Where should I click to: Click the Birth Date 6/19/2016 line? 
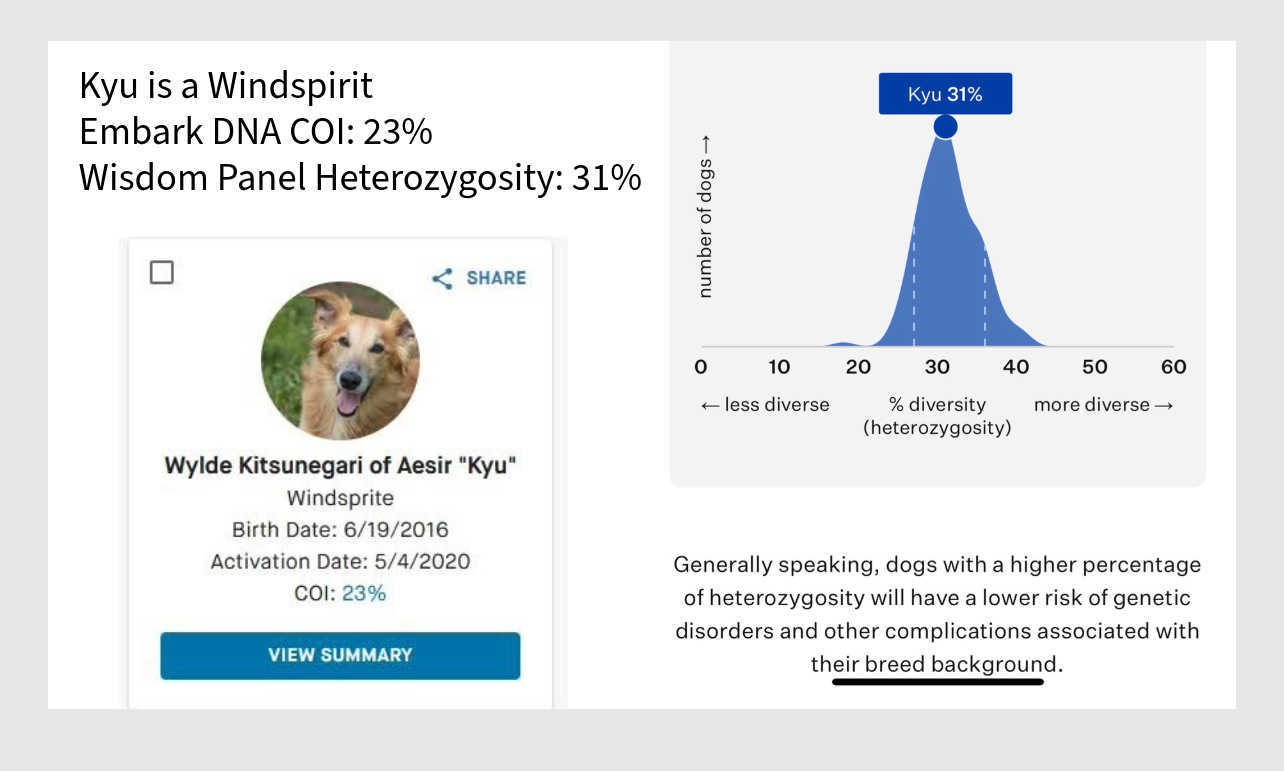click(340, 529)
